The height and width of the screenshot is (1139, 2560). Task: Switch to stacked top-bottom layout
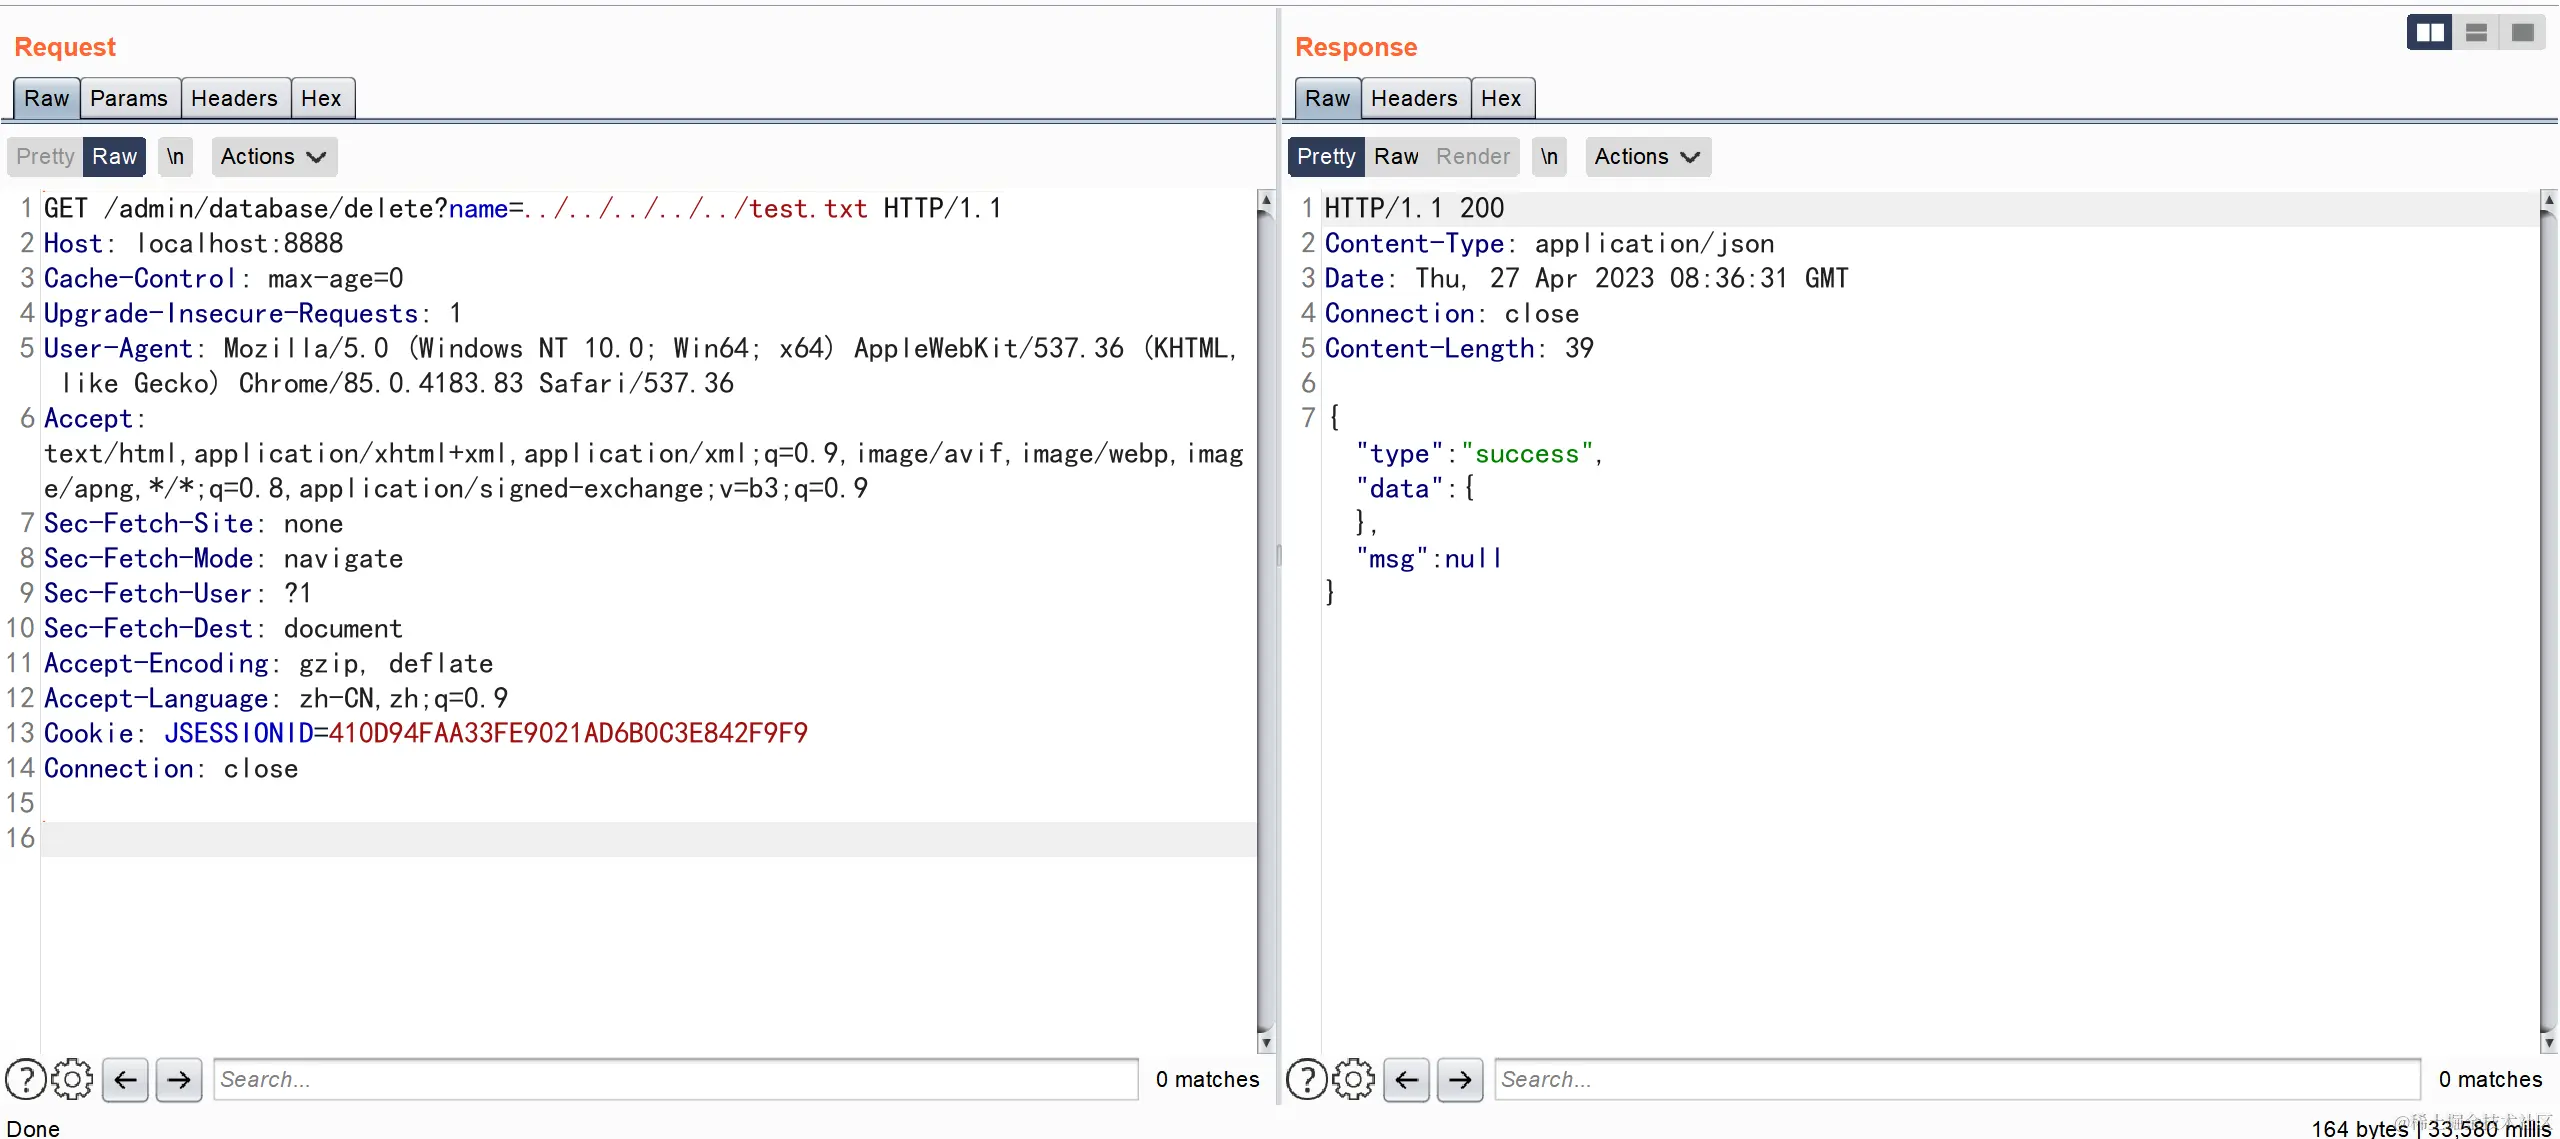2476,33
